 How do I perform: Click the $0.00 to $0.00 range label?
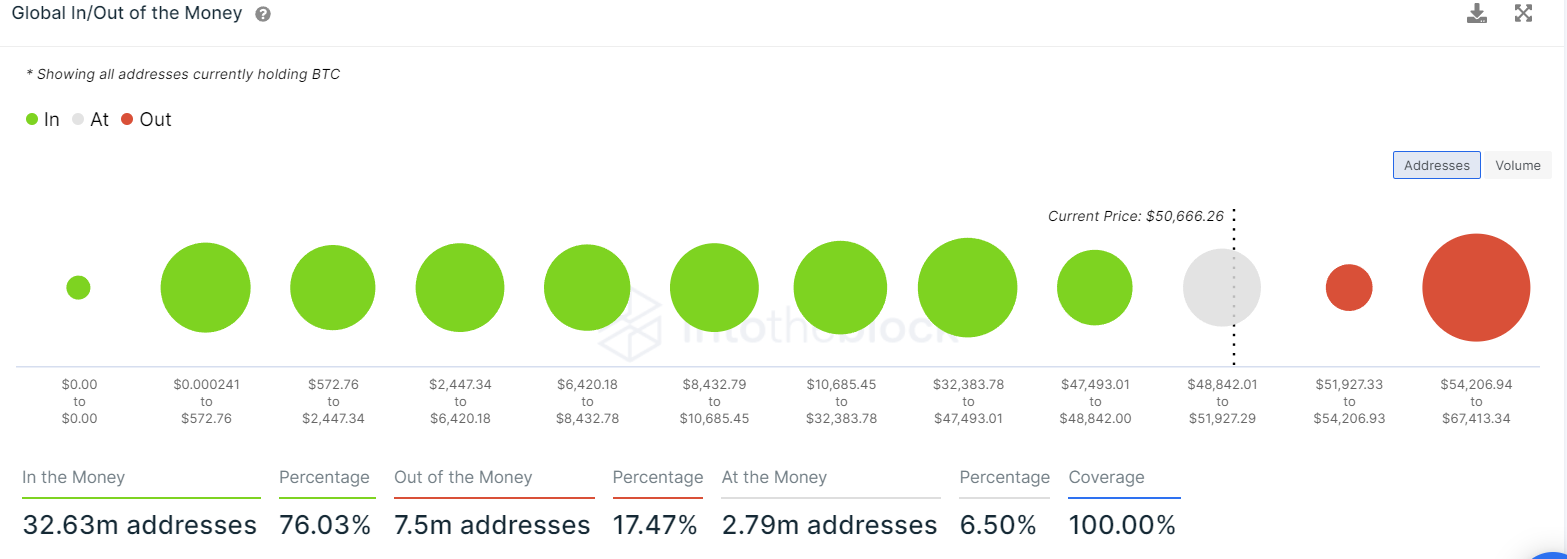coord(79,401)
